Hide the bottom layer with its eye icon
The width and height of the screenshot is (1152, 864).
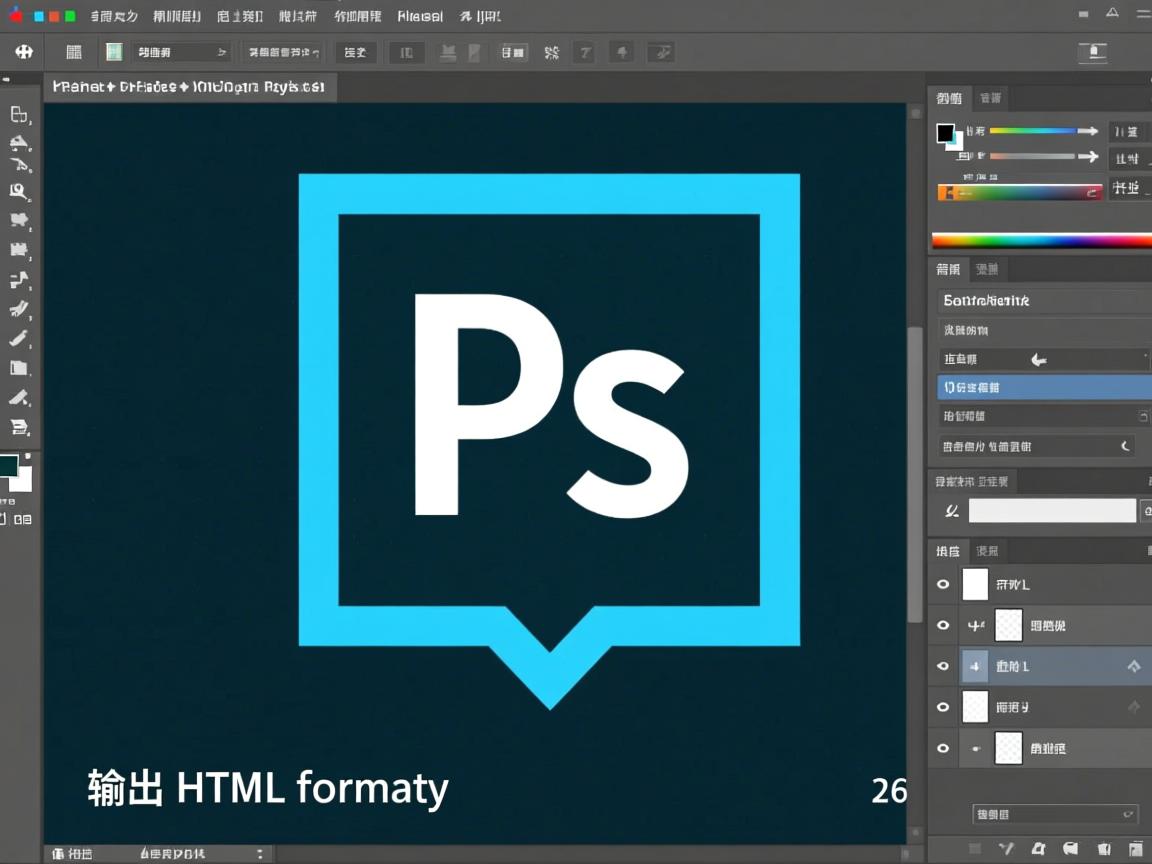[x=942, y=748]
